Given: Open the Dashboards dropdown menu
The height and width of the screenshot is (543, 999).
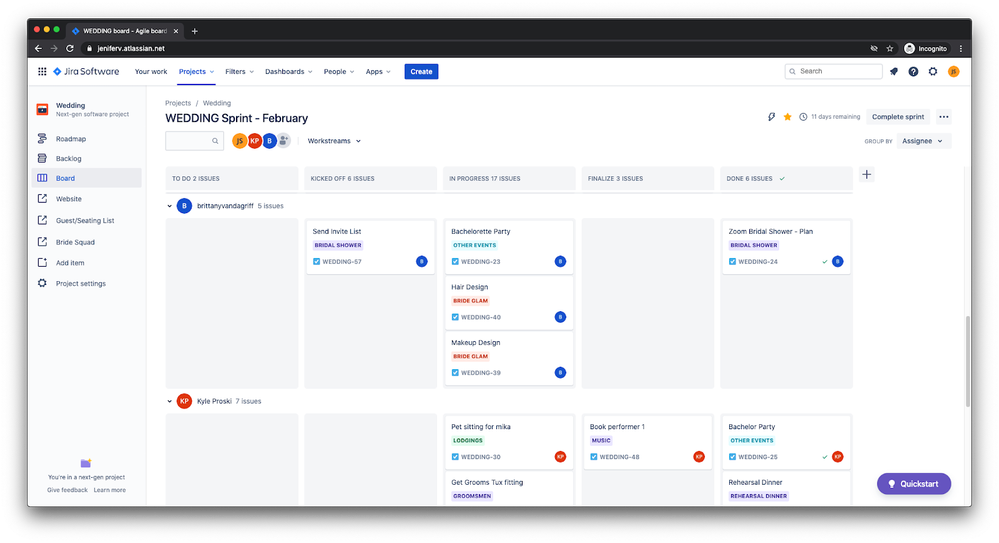Looking at the screenshot, I should [289, 71].
